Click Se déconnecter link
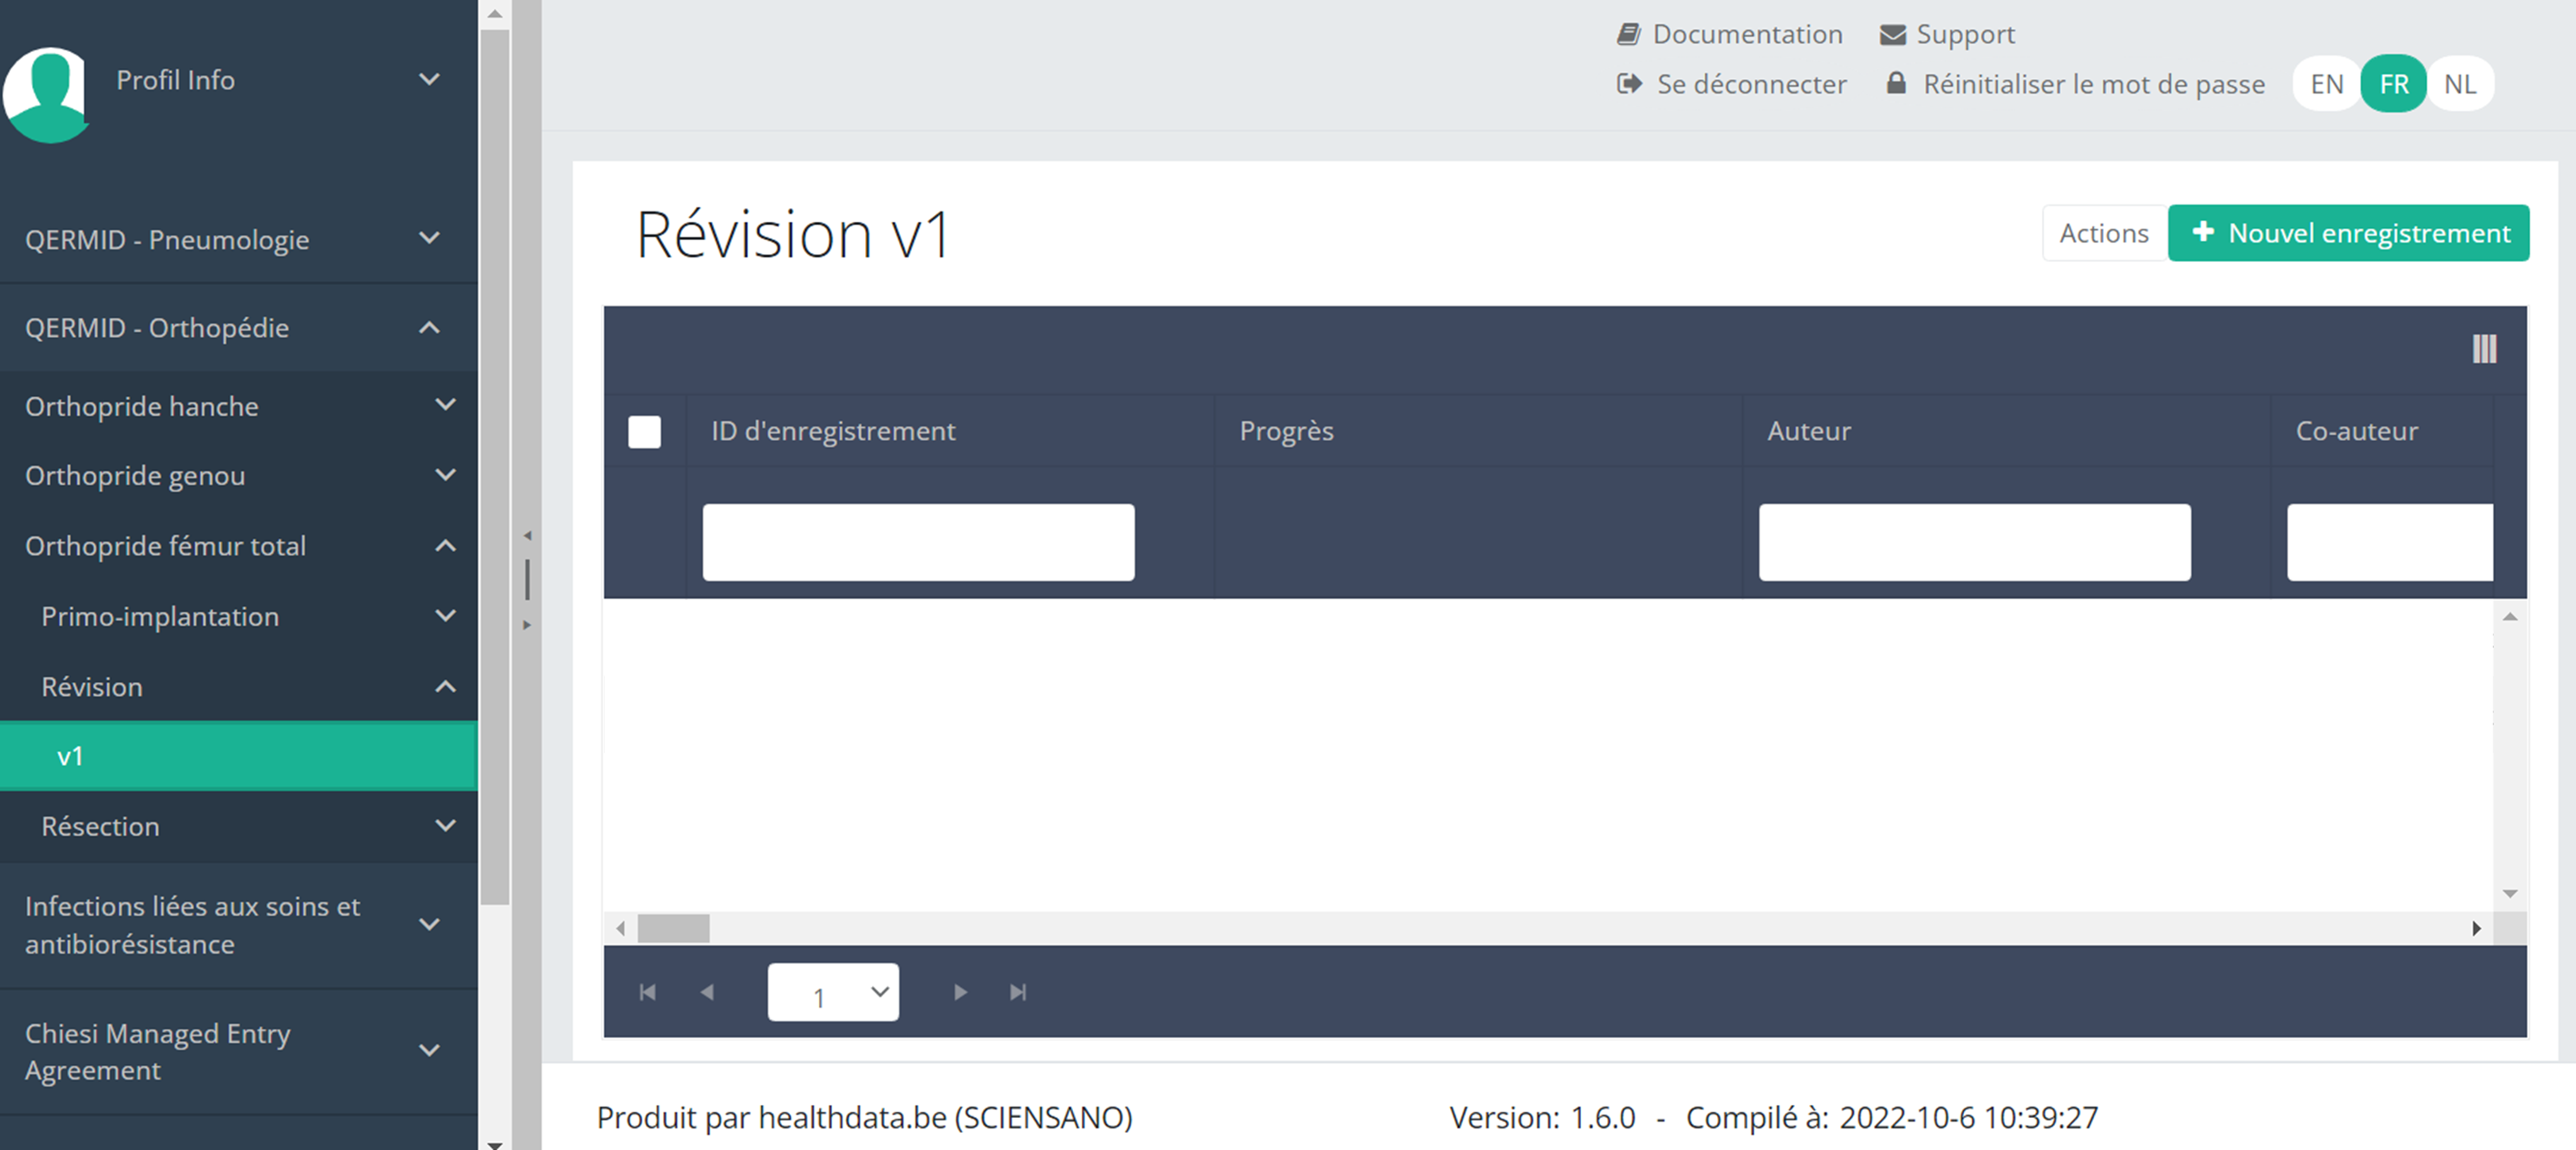The height and width of the screenshot is (1150, 2576). (1750, 84)
